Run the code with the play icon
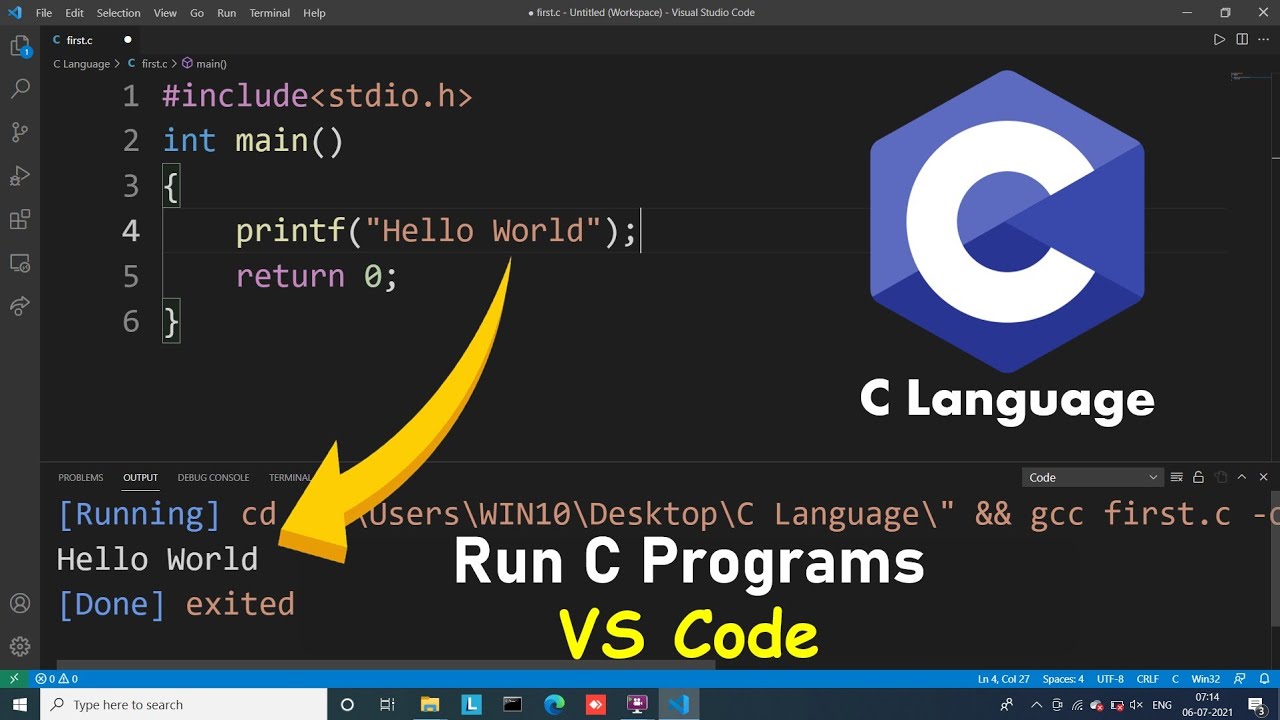Screen dimensions: 1280x720 [1219, 40]
